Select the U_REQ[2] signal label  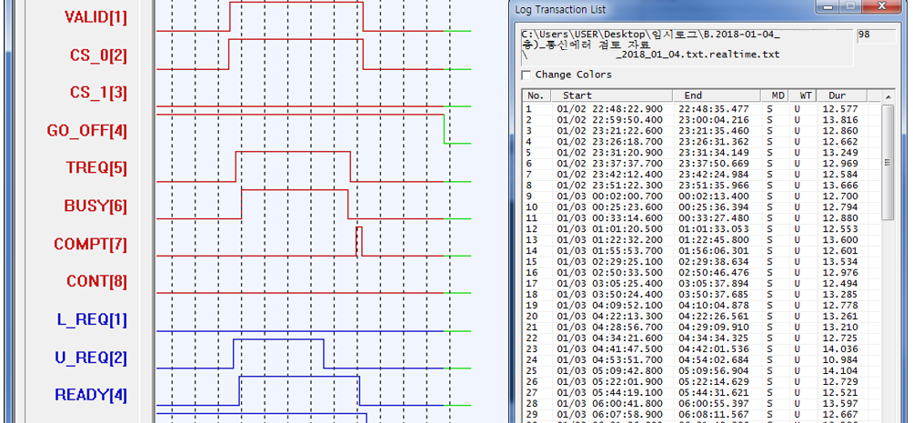point(92,357)
